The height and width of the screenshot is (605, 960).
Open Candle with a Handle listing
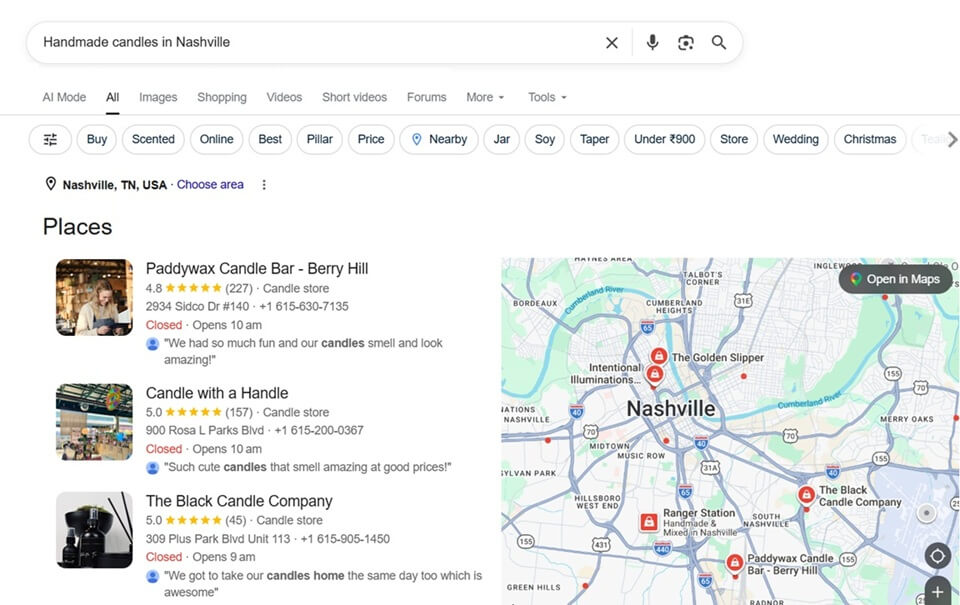217,393
